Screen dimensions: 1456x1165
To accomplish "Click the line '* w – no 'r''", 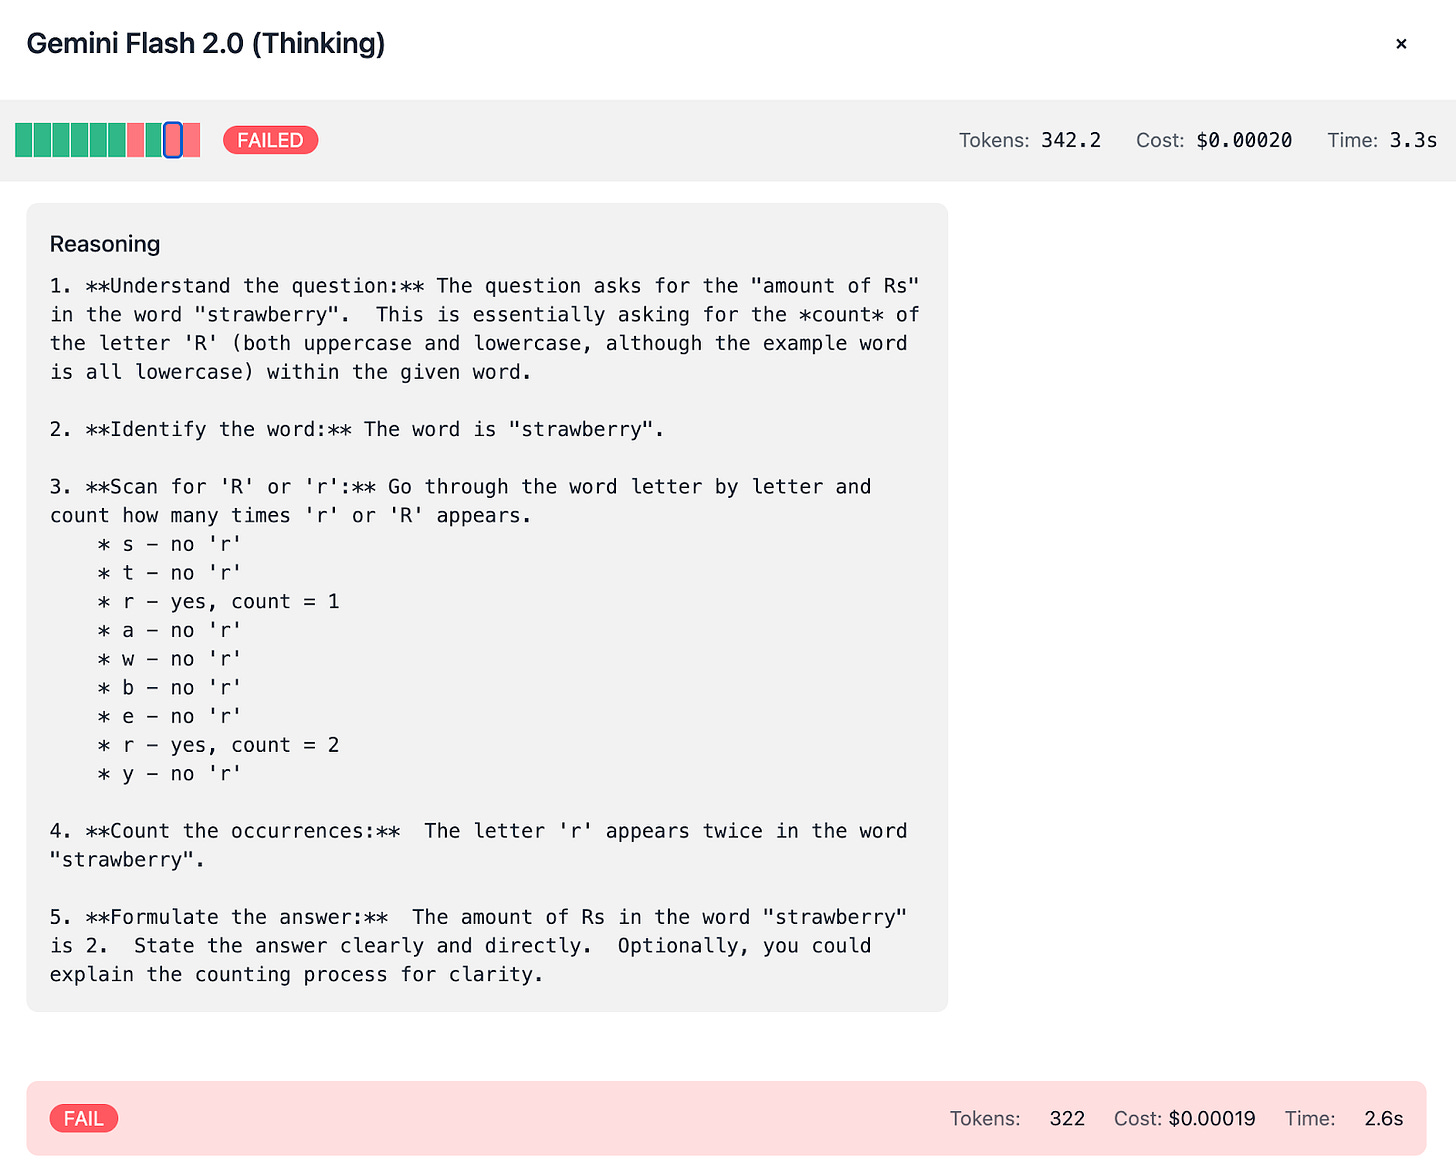I will pyautogui.click(x=169, y=659).
